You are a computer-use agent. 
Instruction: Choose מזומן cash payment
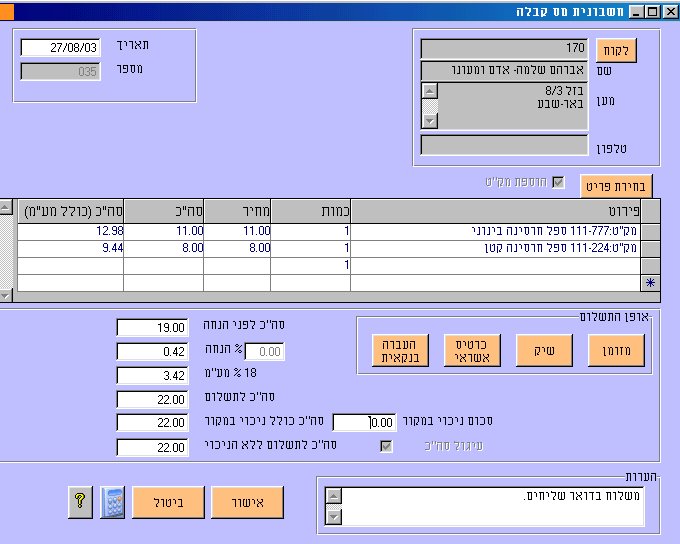tap(616, 351)
